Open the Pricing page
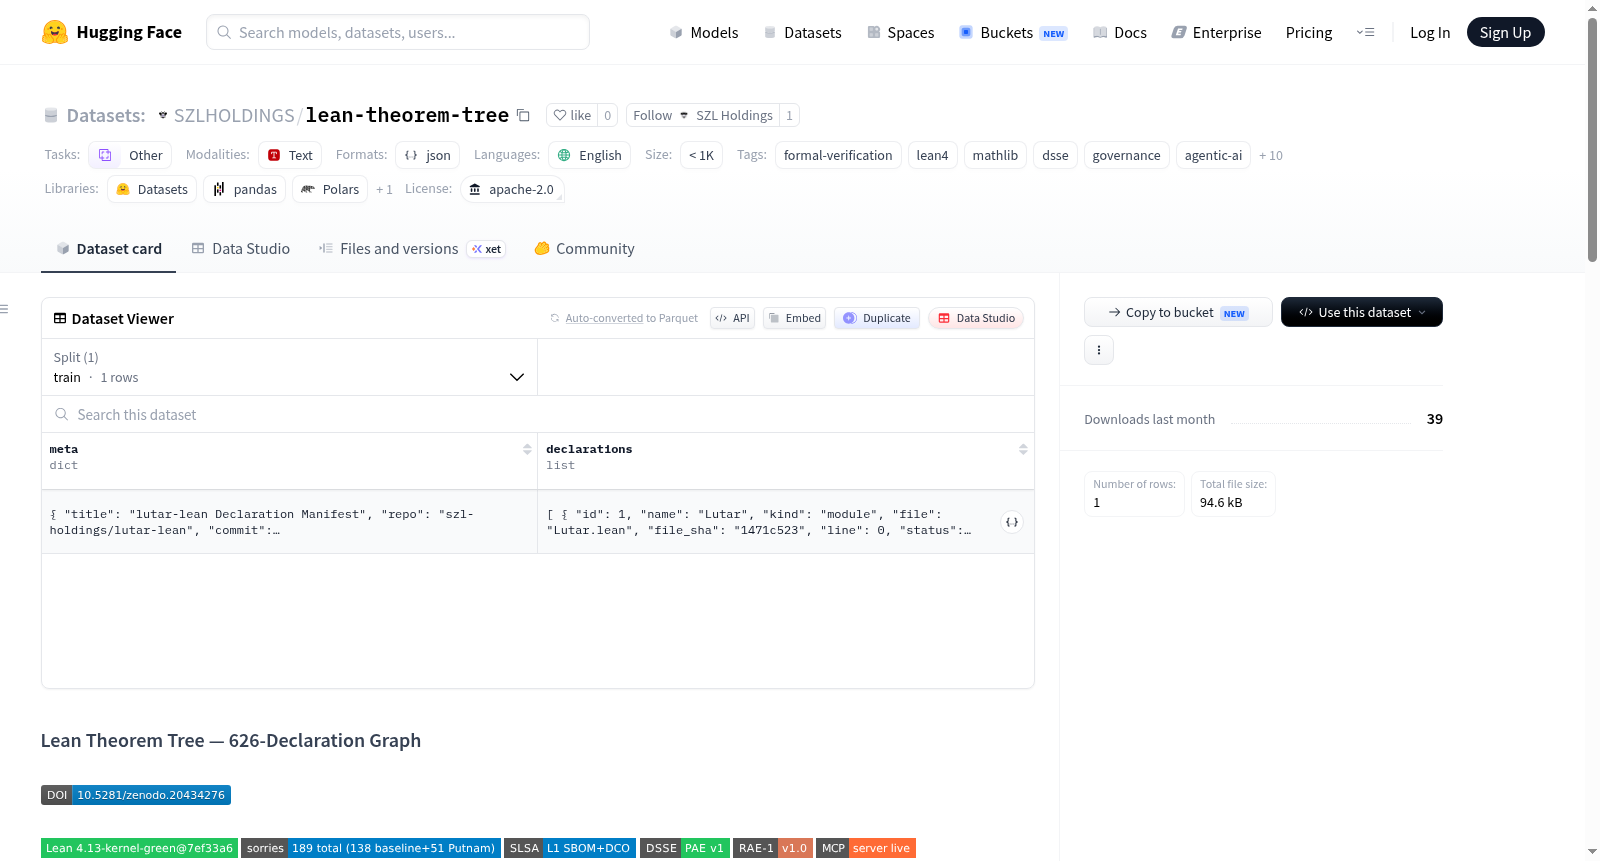Image resolution: width=1600 pixels, height=861 pixels. [x=1309, y=33]
